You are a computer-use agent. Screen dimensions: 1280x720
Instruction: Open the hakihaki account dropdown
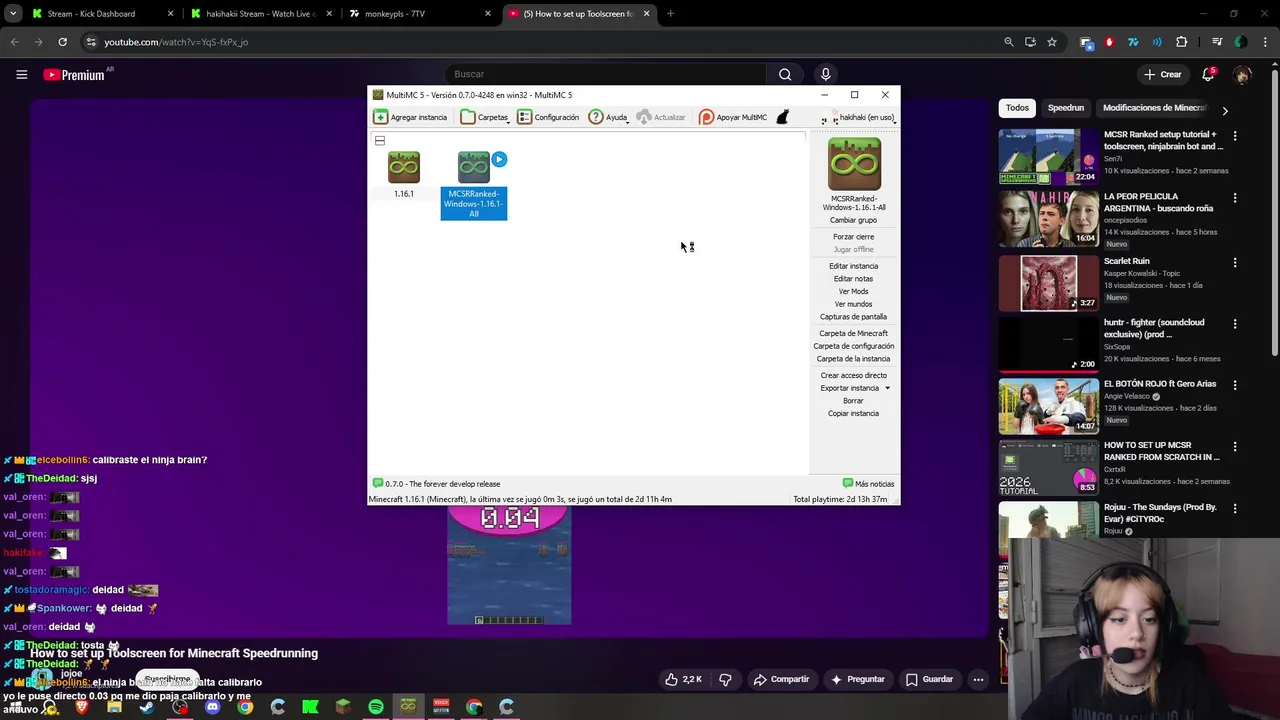(860, 117)
